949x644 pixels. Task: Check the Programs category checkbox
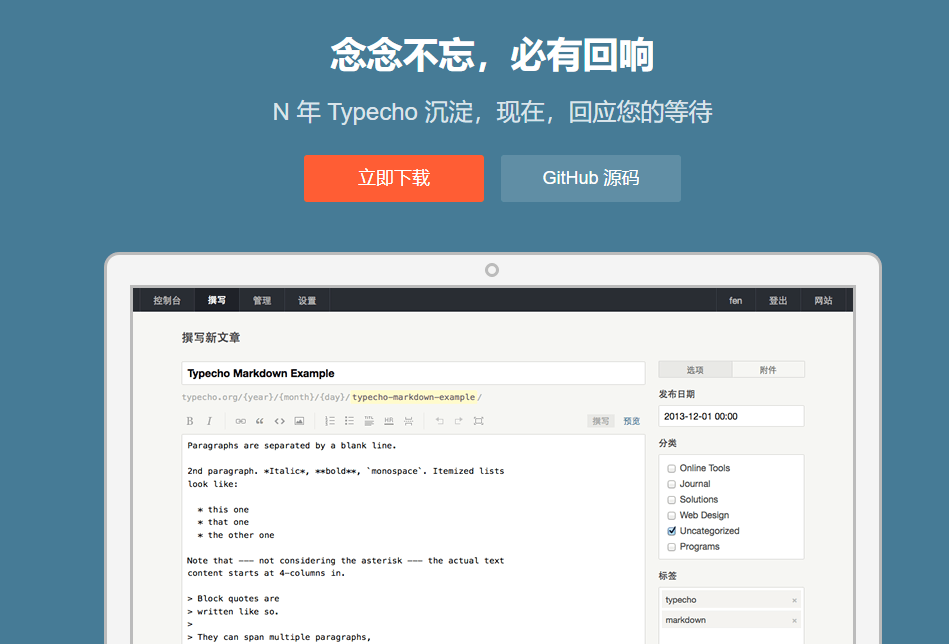pyautogui.click(x=671, y=547)
